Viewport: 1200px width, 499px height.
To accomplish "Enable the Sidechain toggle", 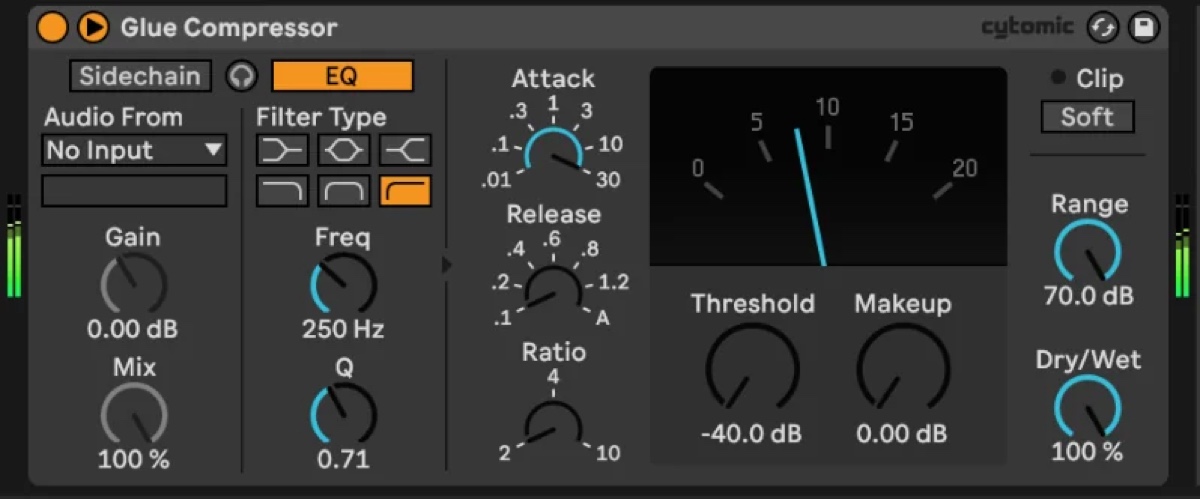I will pos(140,76).
